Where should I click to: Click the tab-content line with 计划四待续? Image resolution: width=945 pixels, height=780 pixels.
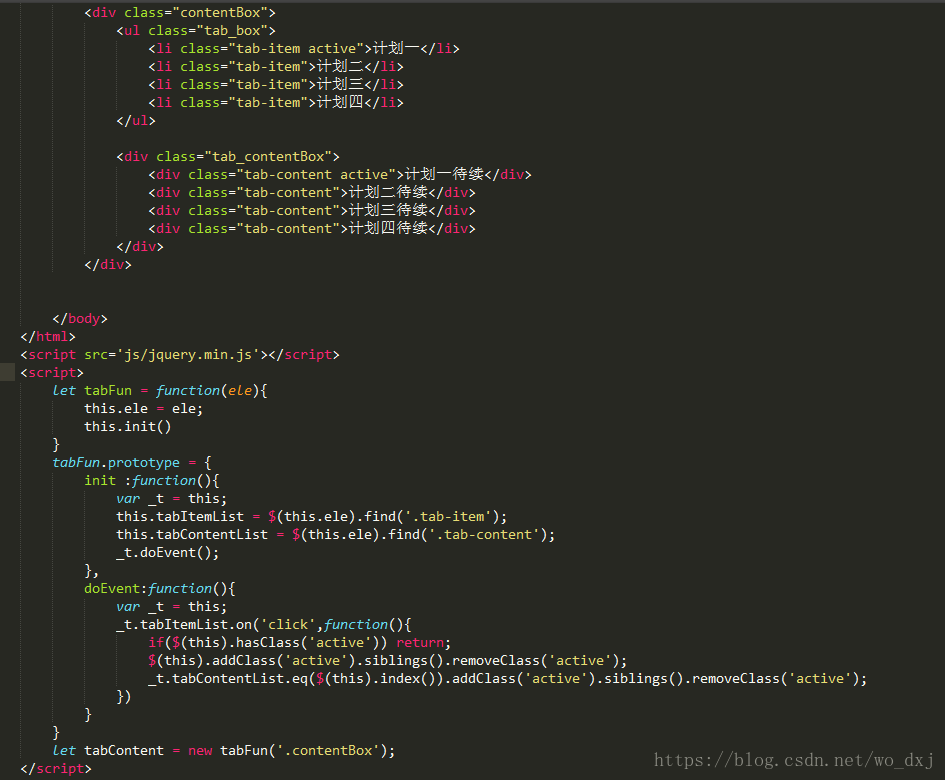pyautogui.click(x=312, y=228)
